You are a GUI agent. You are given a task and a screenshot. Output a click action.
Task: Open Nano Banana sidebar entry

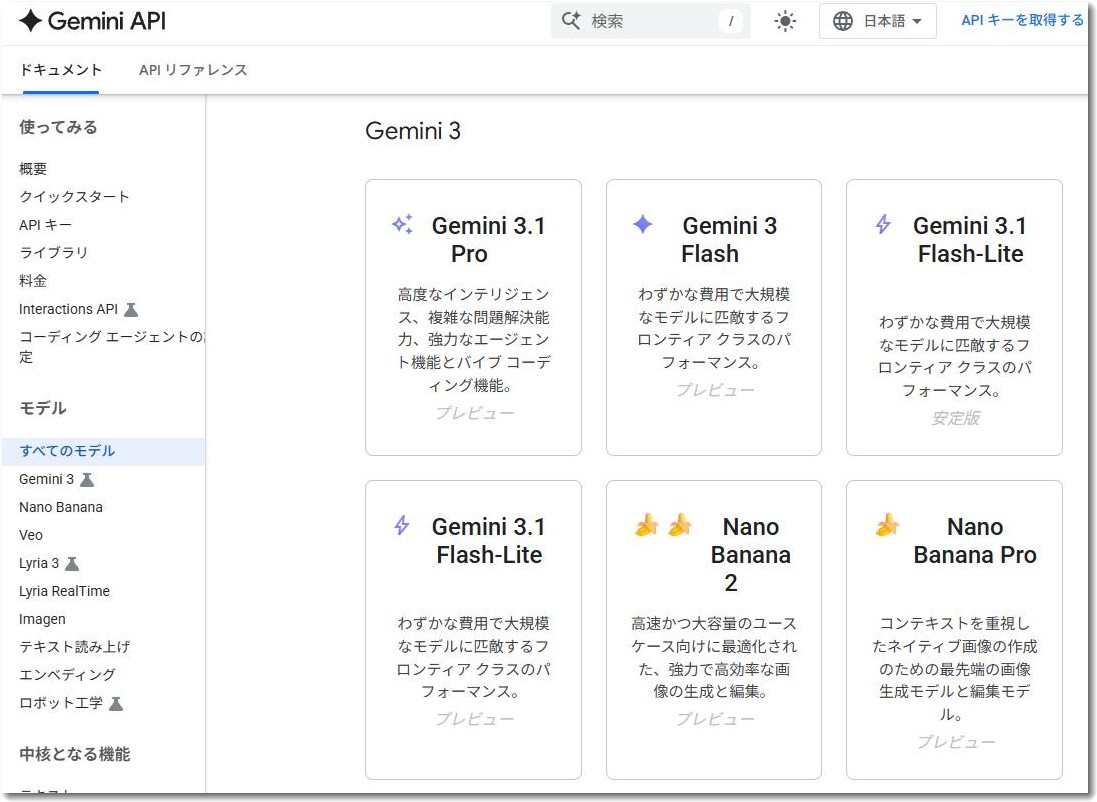pos(61,507)
